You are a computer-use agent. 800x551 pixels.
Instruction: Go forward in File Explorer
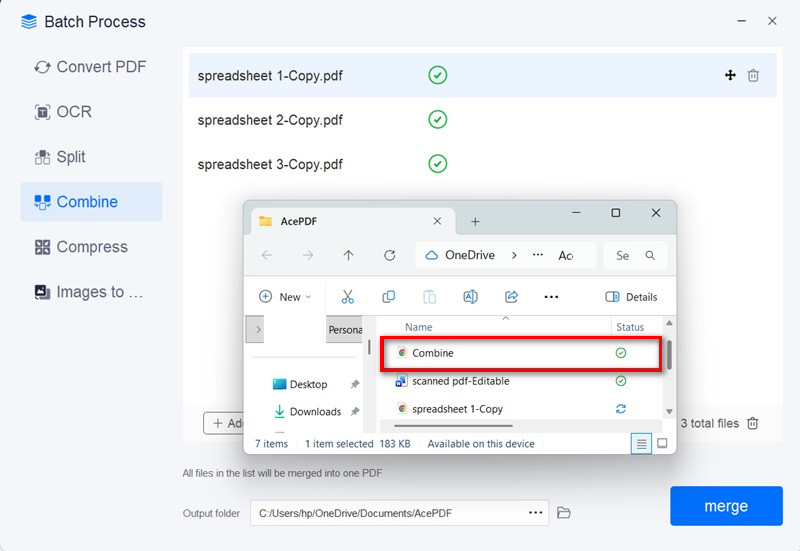(308, 255)
